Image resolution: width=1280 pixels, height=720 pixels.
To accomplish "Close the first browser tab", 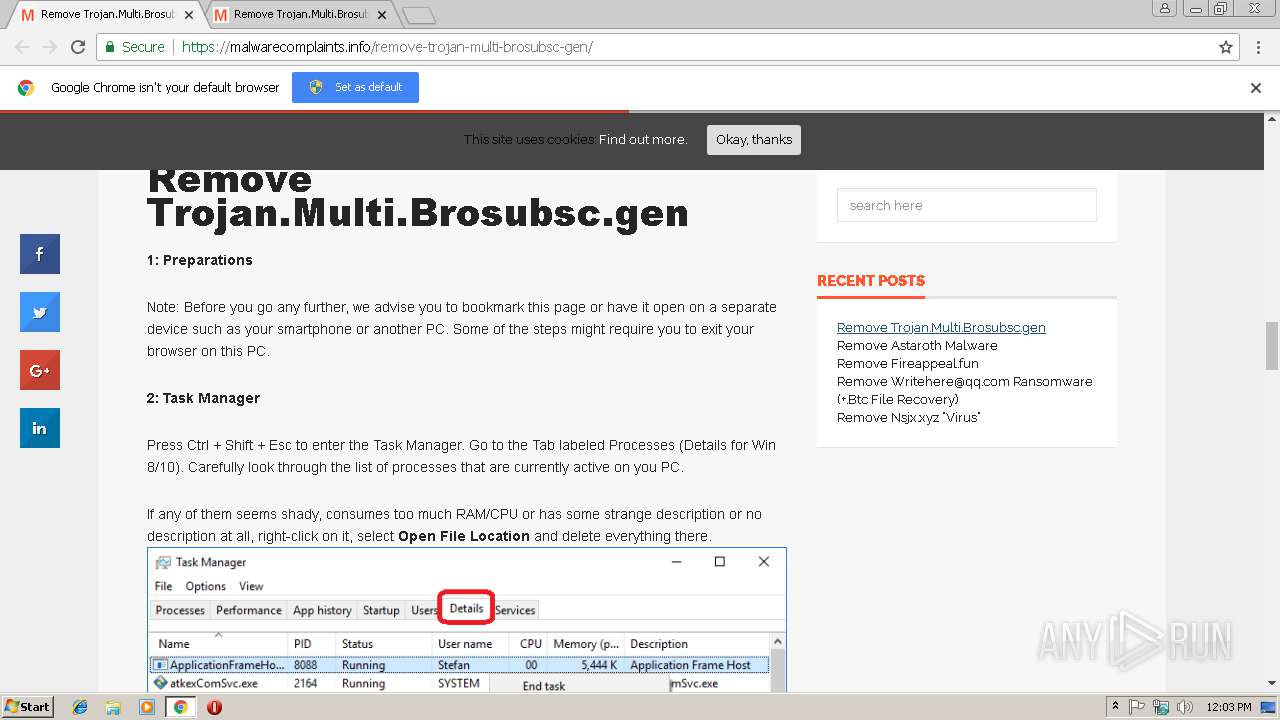I will tap(189, 15).
